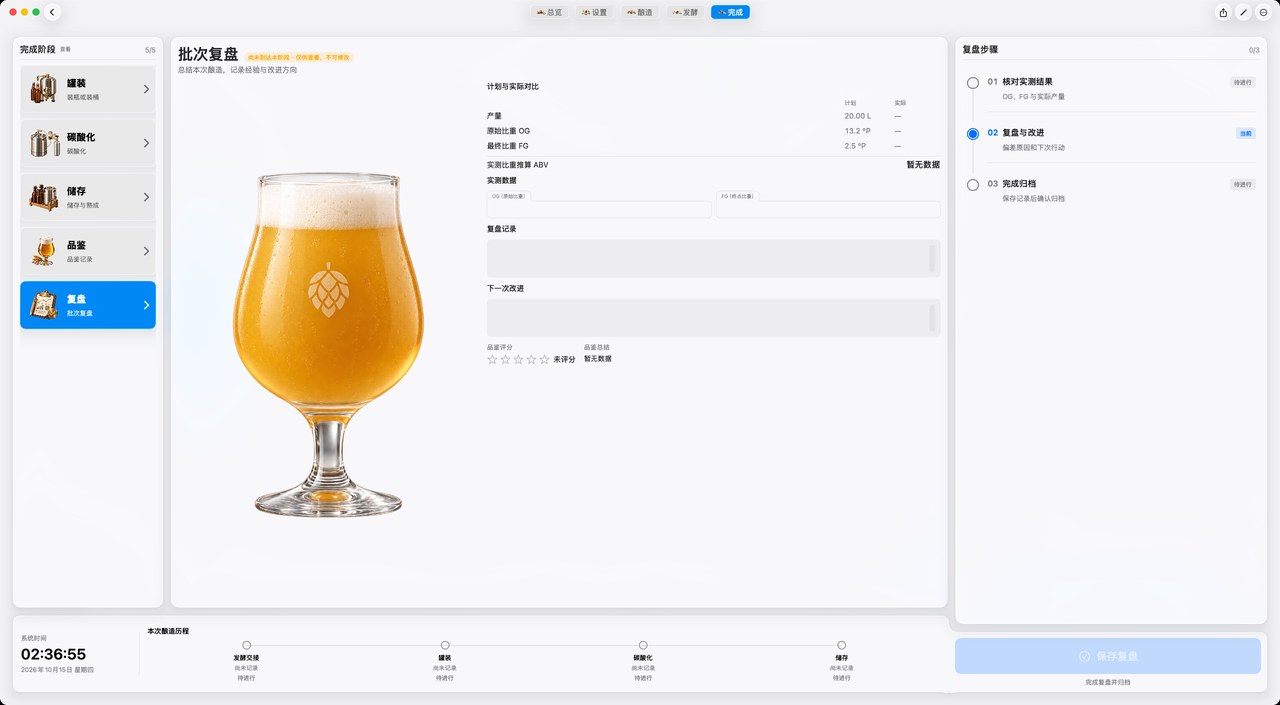Expand the 碳酸化 stage chevron

(x=146, y=144)
